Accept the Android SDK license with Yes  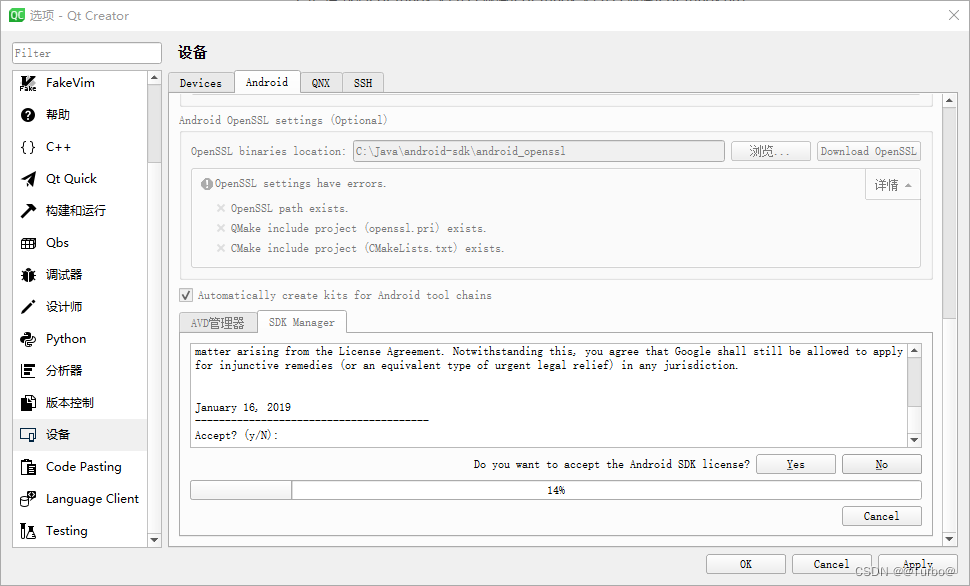796,464
